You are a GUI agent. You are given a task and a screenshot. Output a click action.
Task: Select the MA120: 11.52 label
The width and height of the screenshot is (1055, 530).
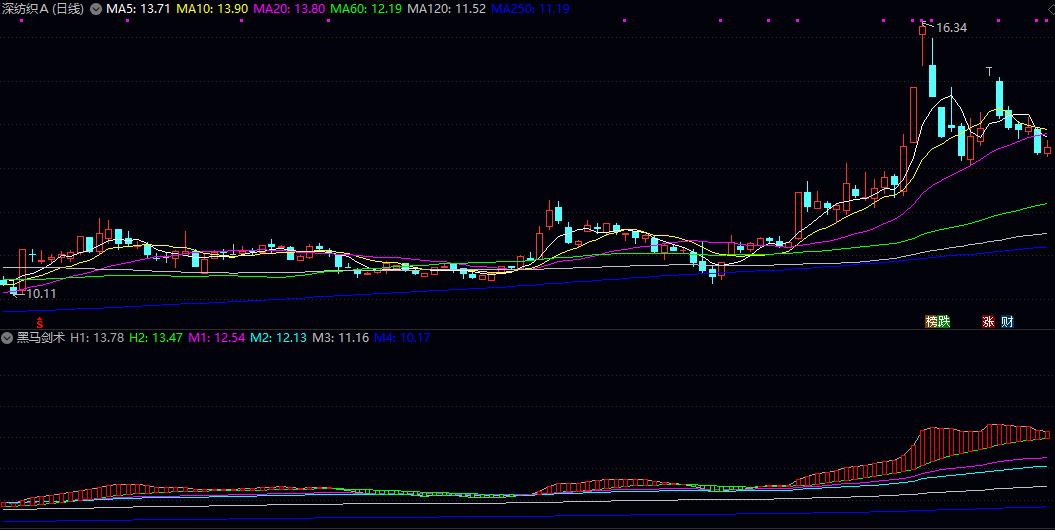click(x=447, y=9)
